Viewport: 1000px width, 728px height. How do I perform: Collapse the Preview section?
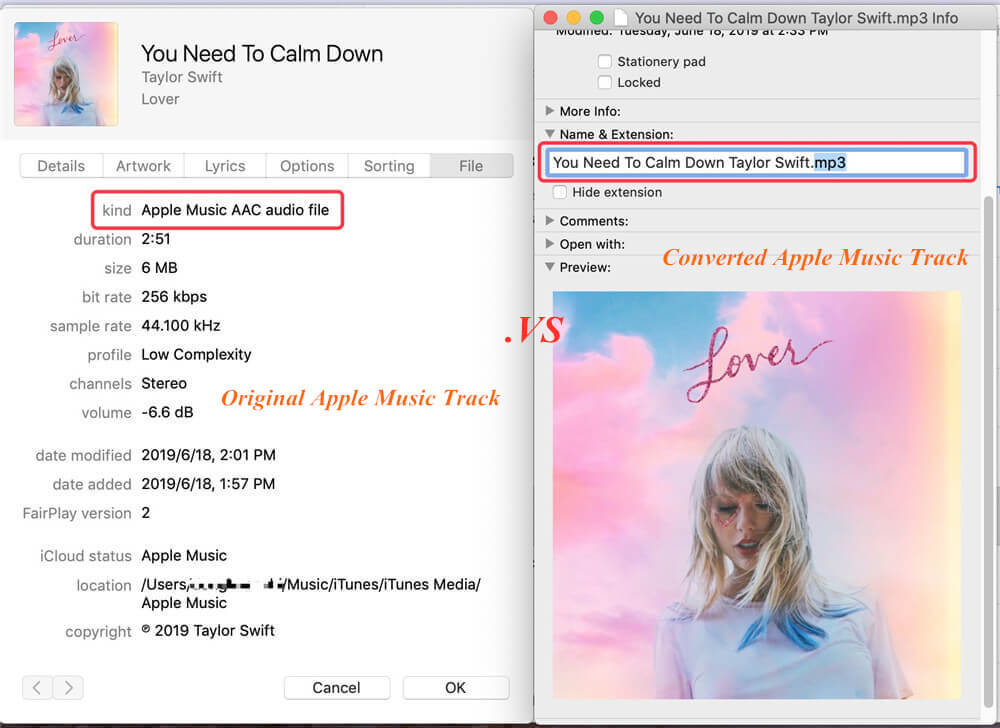[550, 266]
